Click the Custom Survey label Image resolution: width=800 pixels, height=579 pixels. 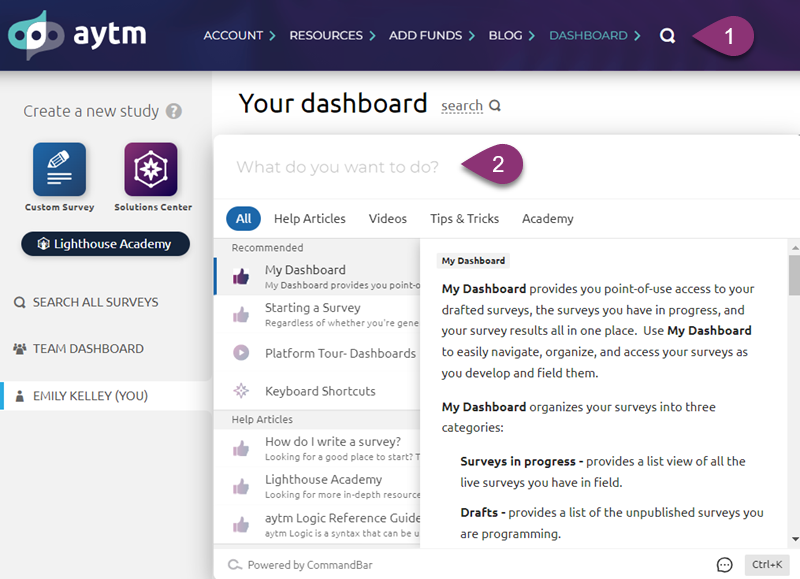60,207
